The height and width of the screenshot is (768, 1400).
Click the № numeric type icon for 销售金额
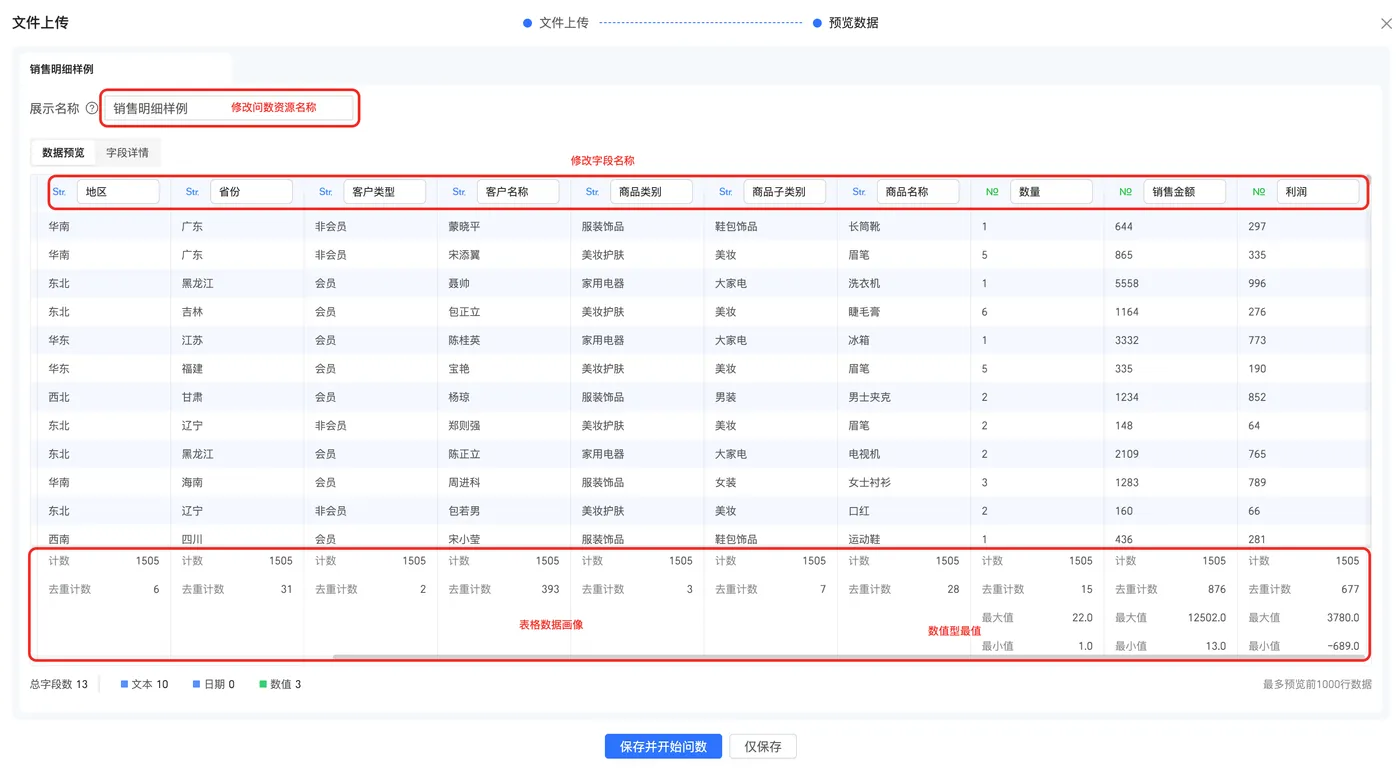coord(1125,192)
